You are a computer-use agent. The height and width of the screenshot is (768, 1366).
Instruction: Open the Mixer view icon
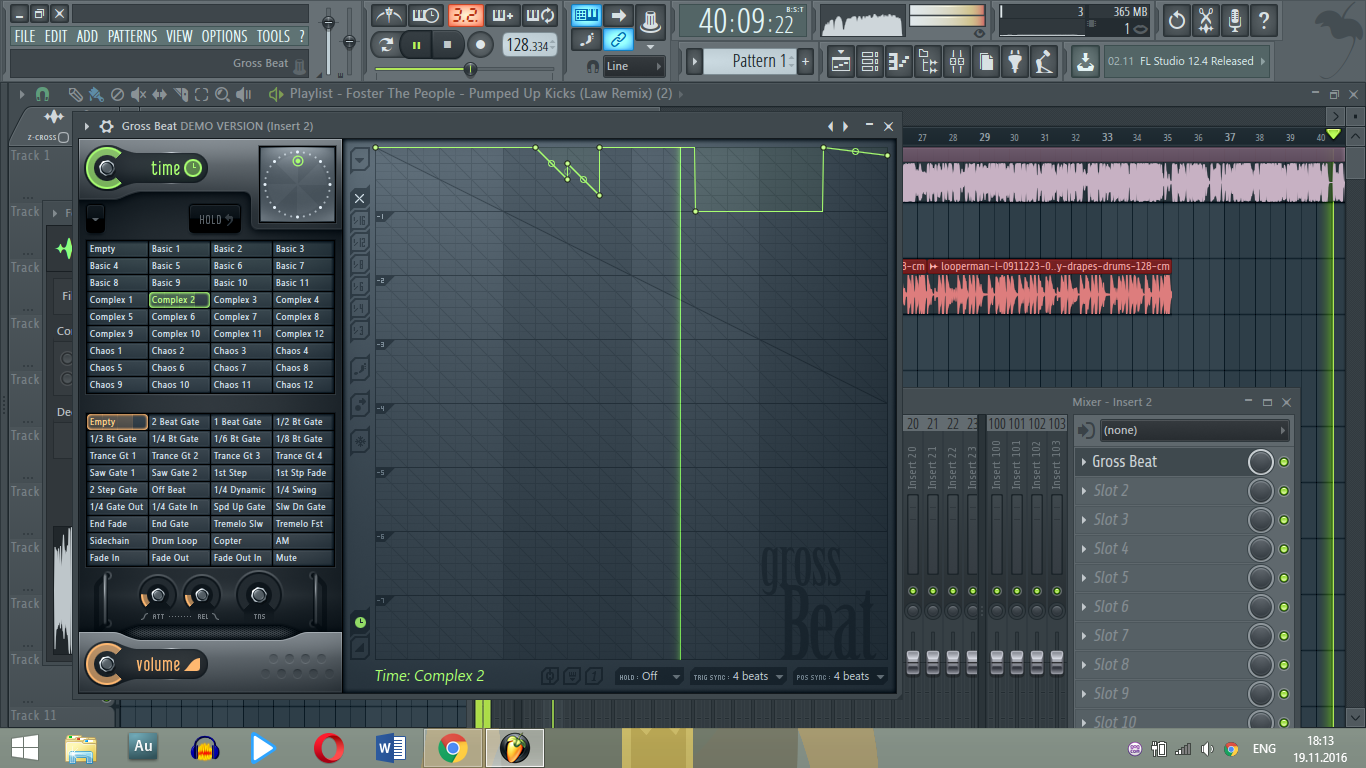click(x=957, y=62)
